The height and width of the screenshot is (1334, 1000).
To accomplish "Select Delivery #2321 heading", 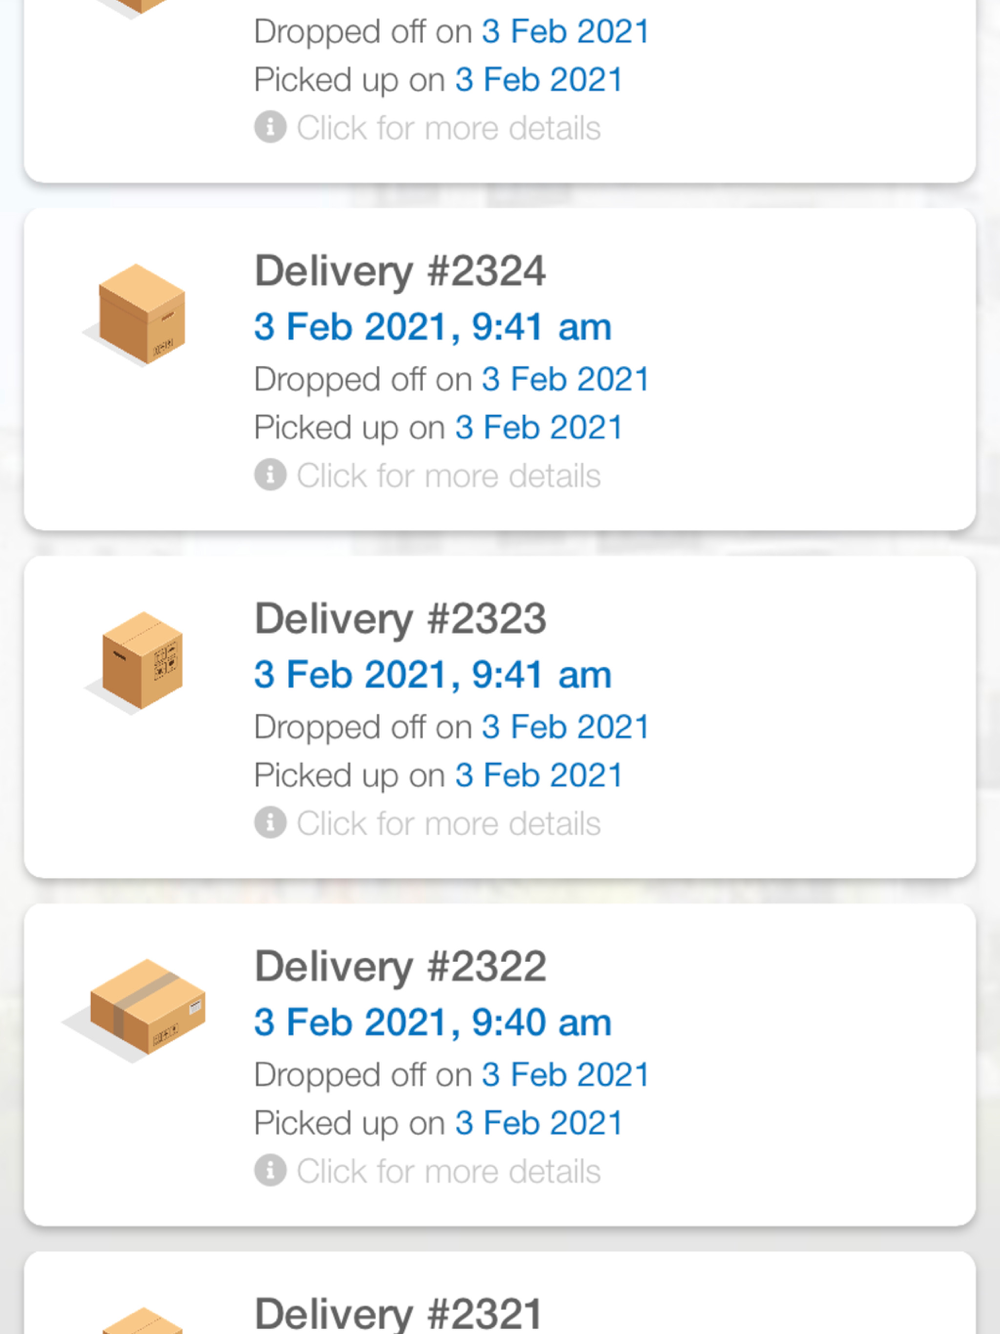I will (399, 1314).
